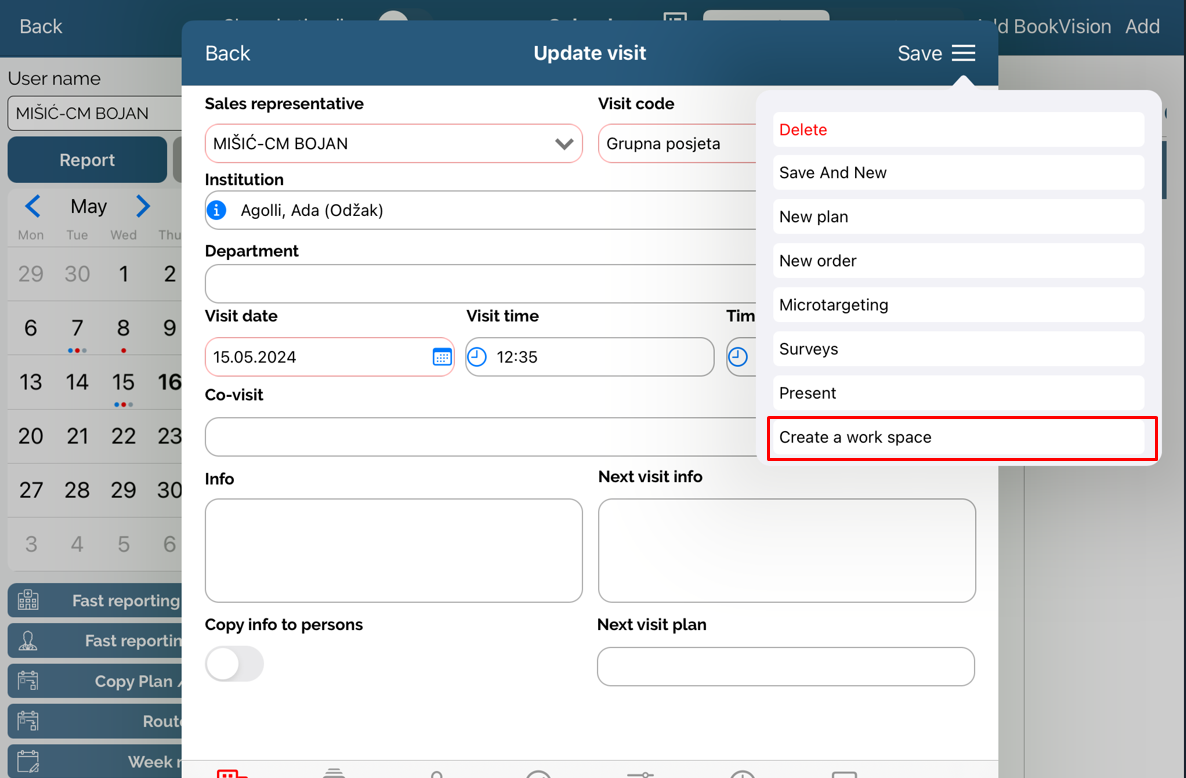Screen dimensions: 1186x778
Task: Open the hamburger menu next to Save
Action: point(963,54)
